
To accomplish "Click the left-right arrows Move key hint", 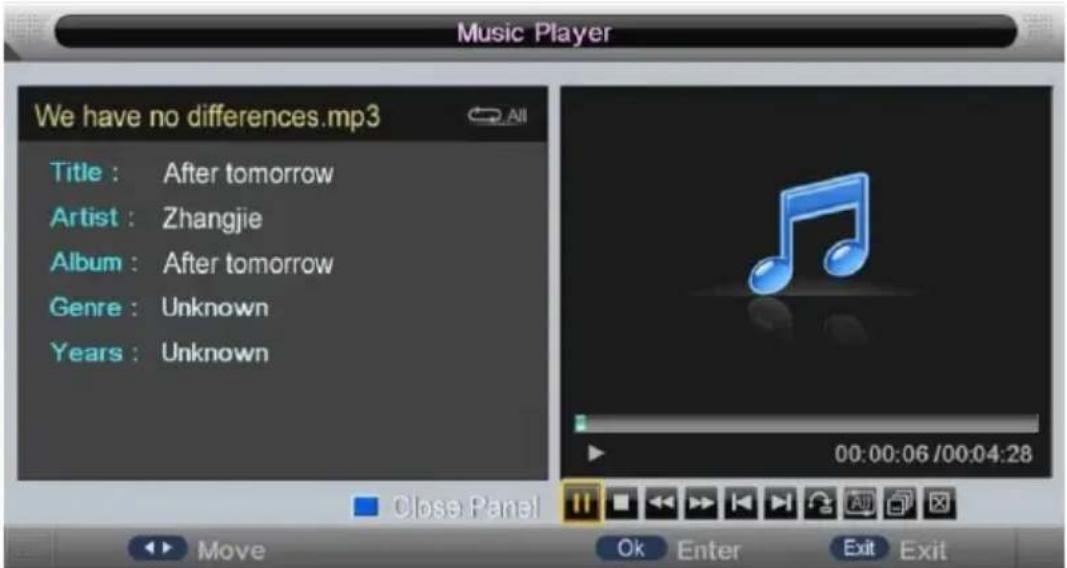I will click(157, 548).
